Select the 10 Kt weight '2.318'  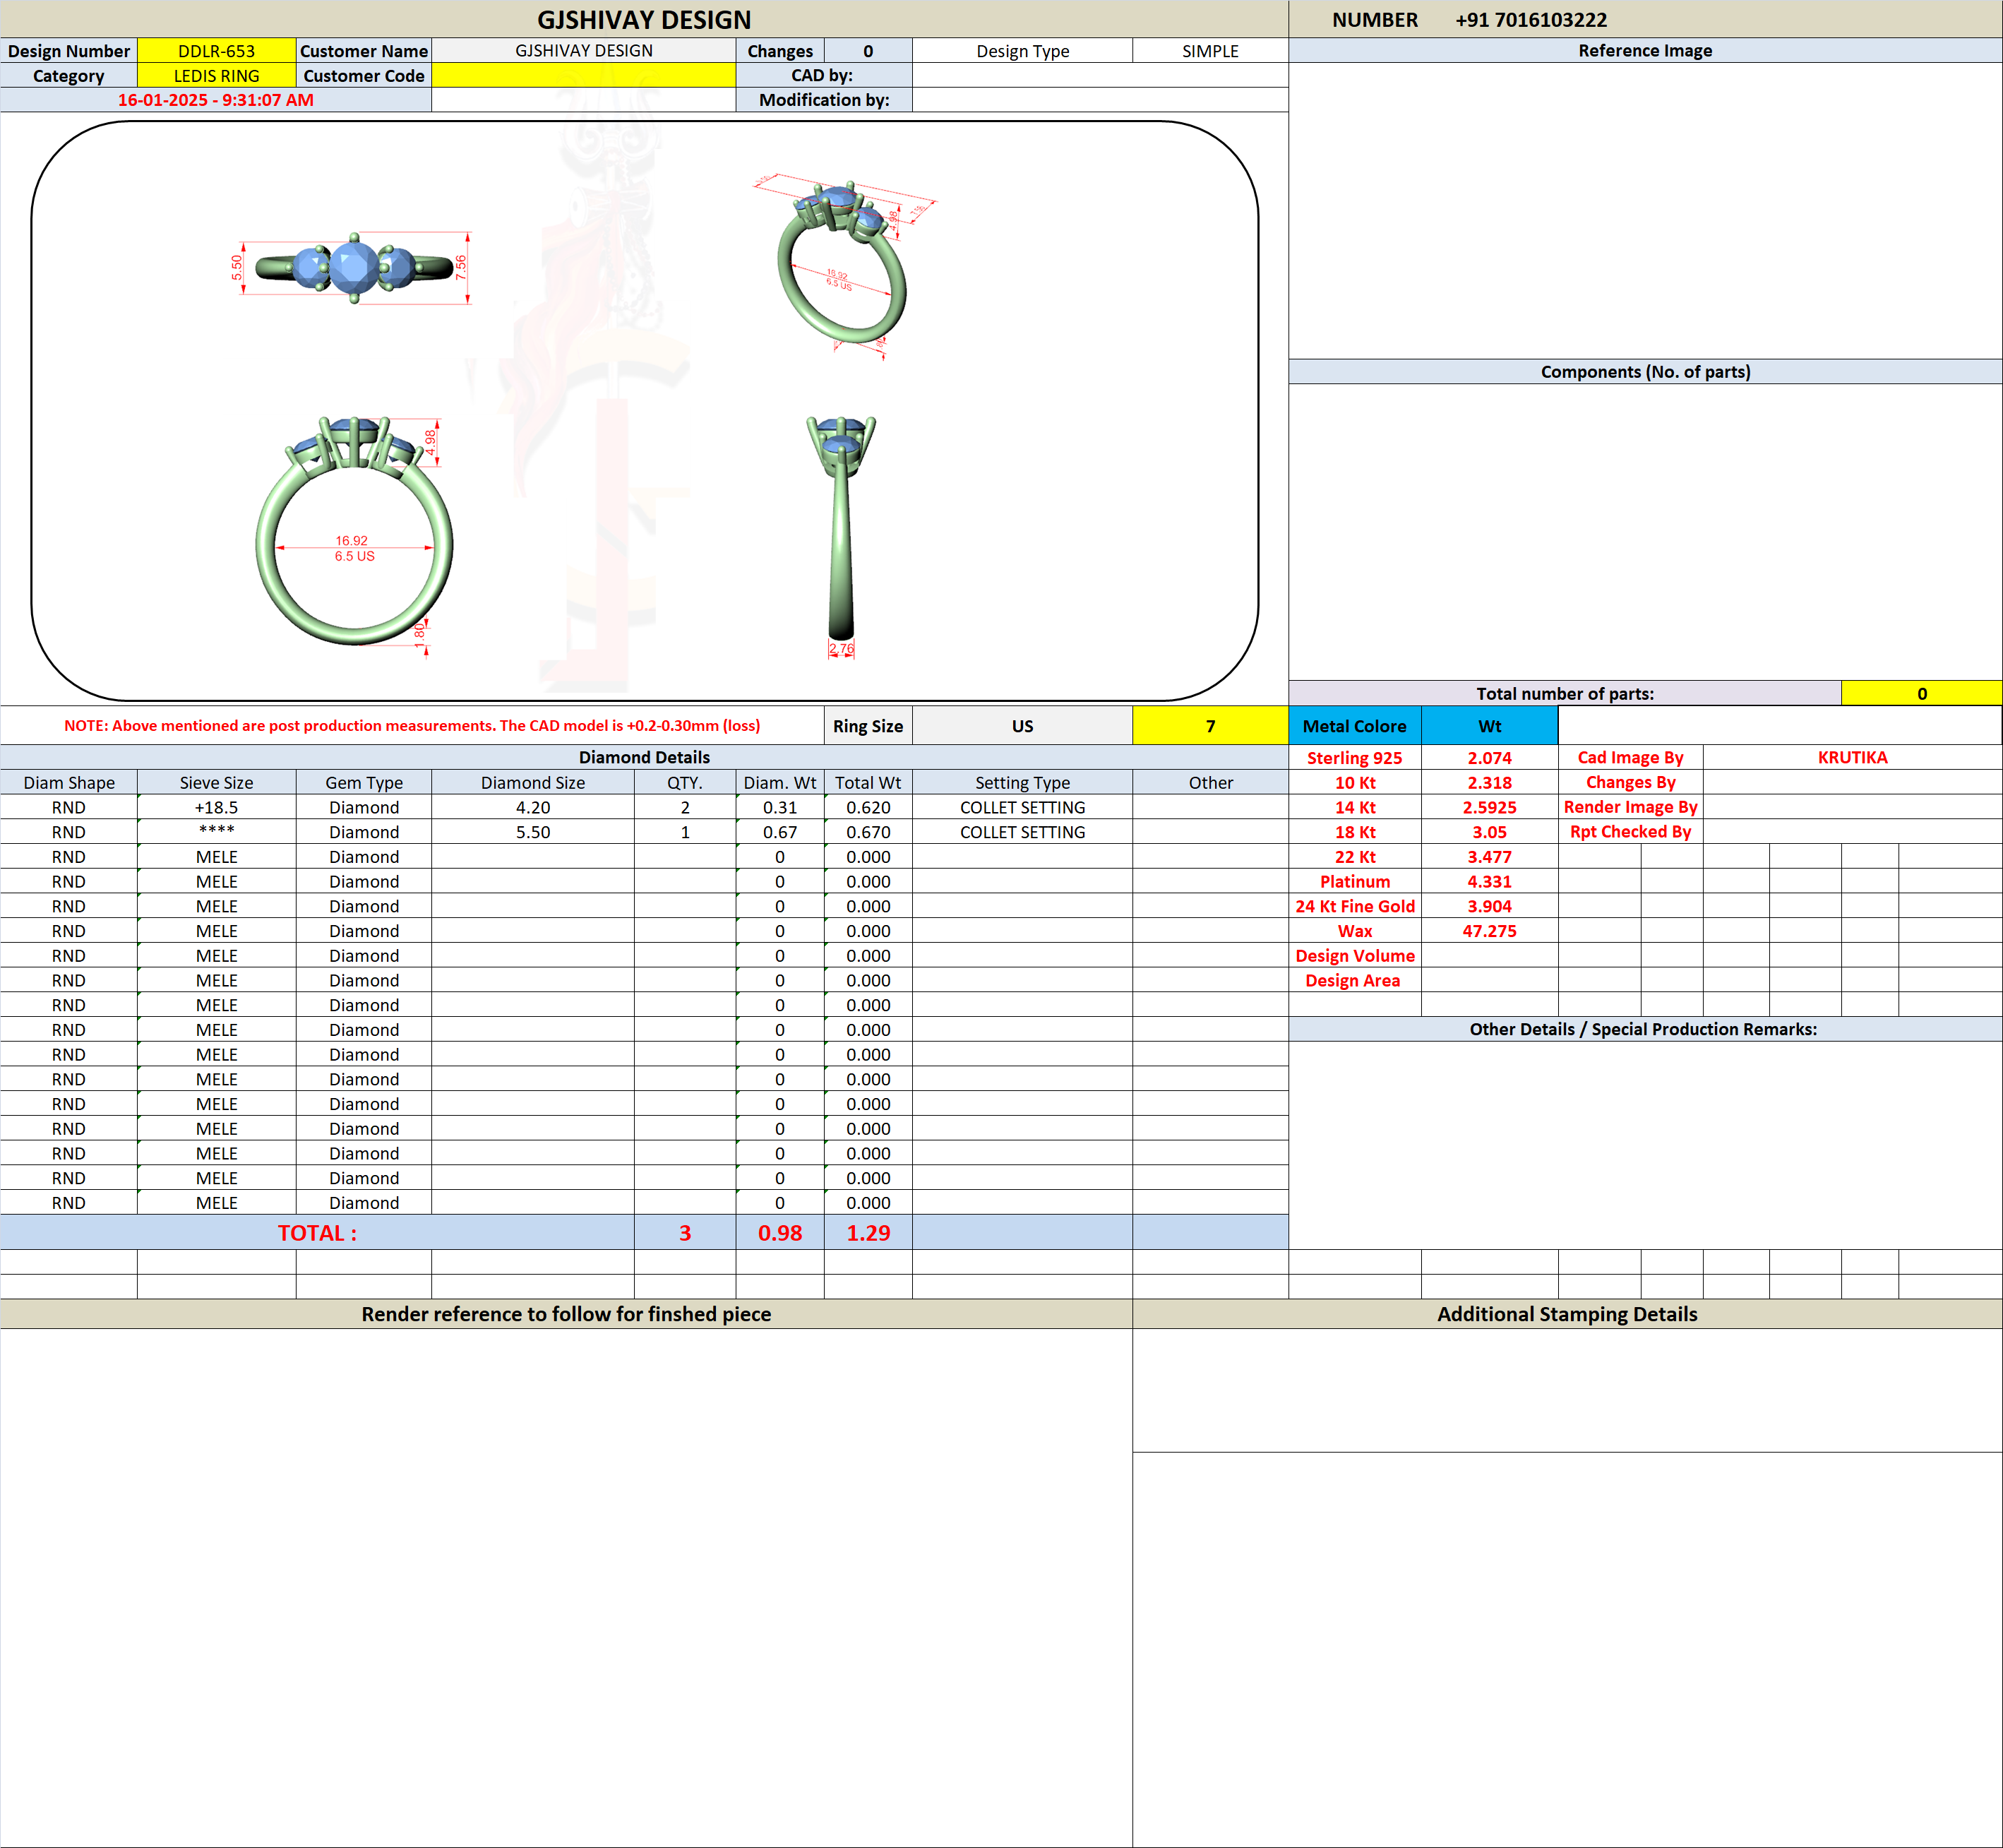pyautogui.click(x=1489, y=783)
